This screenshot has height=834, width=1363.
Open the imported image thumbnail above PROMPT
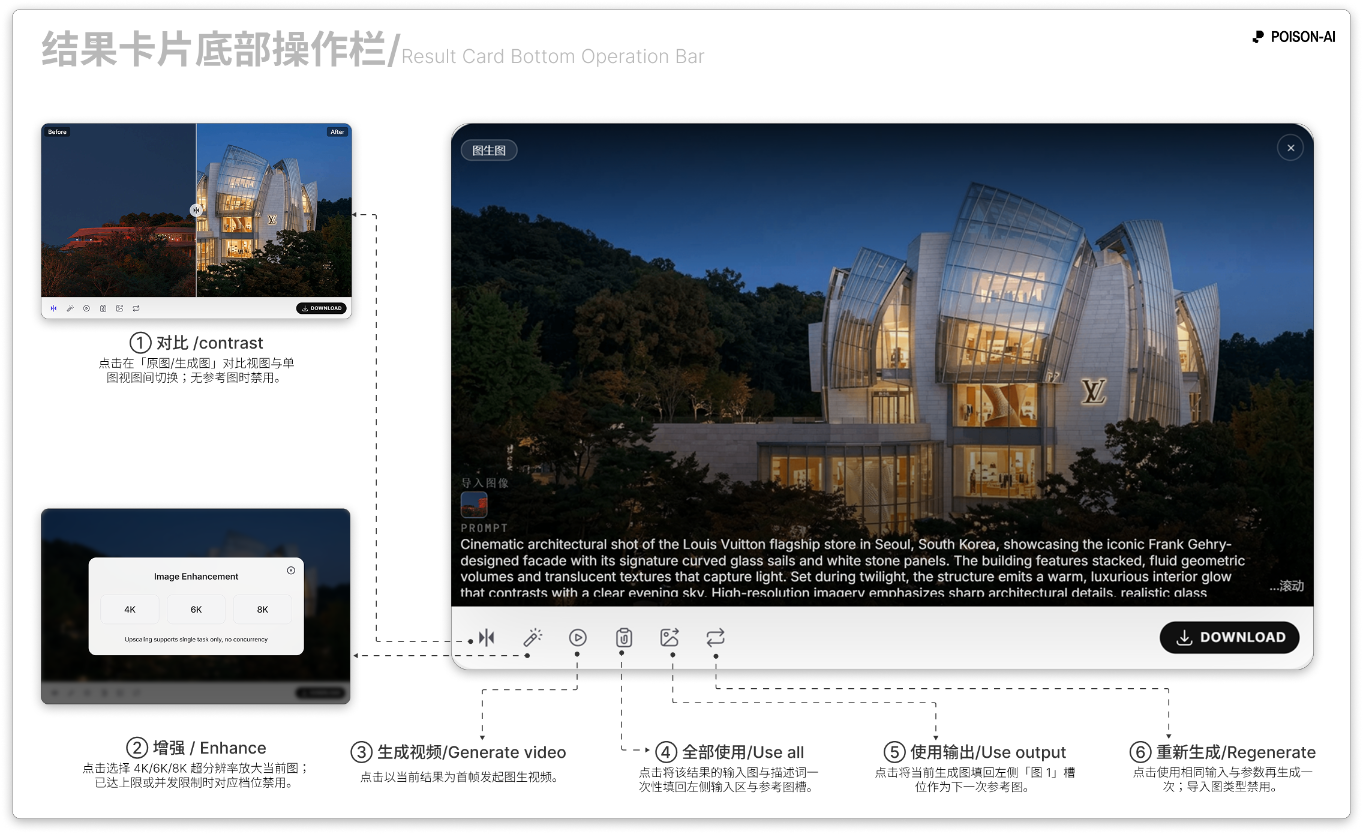pos(474,505)
